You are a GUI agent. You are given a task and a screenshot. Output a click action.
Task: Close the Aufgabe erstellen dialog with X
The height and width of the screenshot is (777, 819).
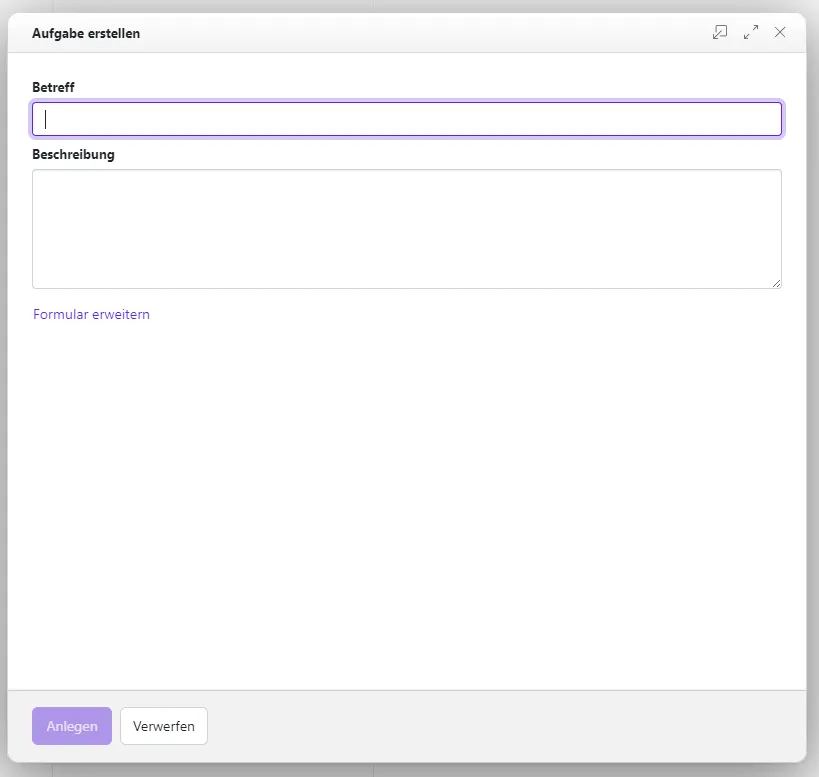(x=780, y=32)
